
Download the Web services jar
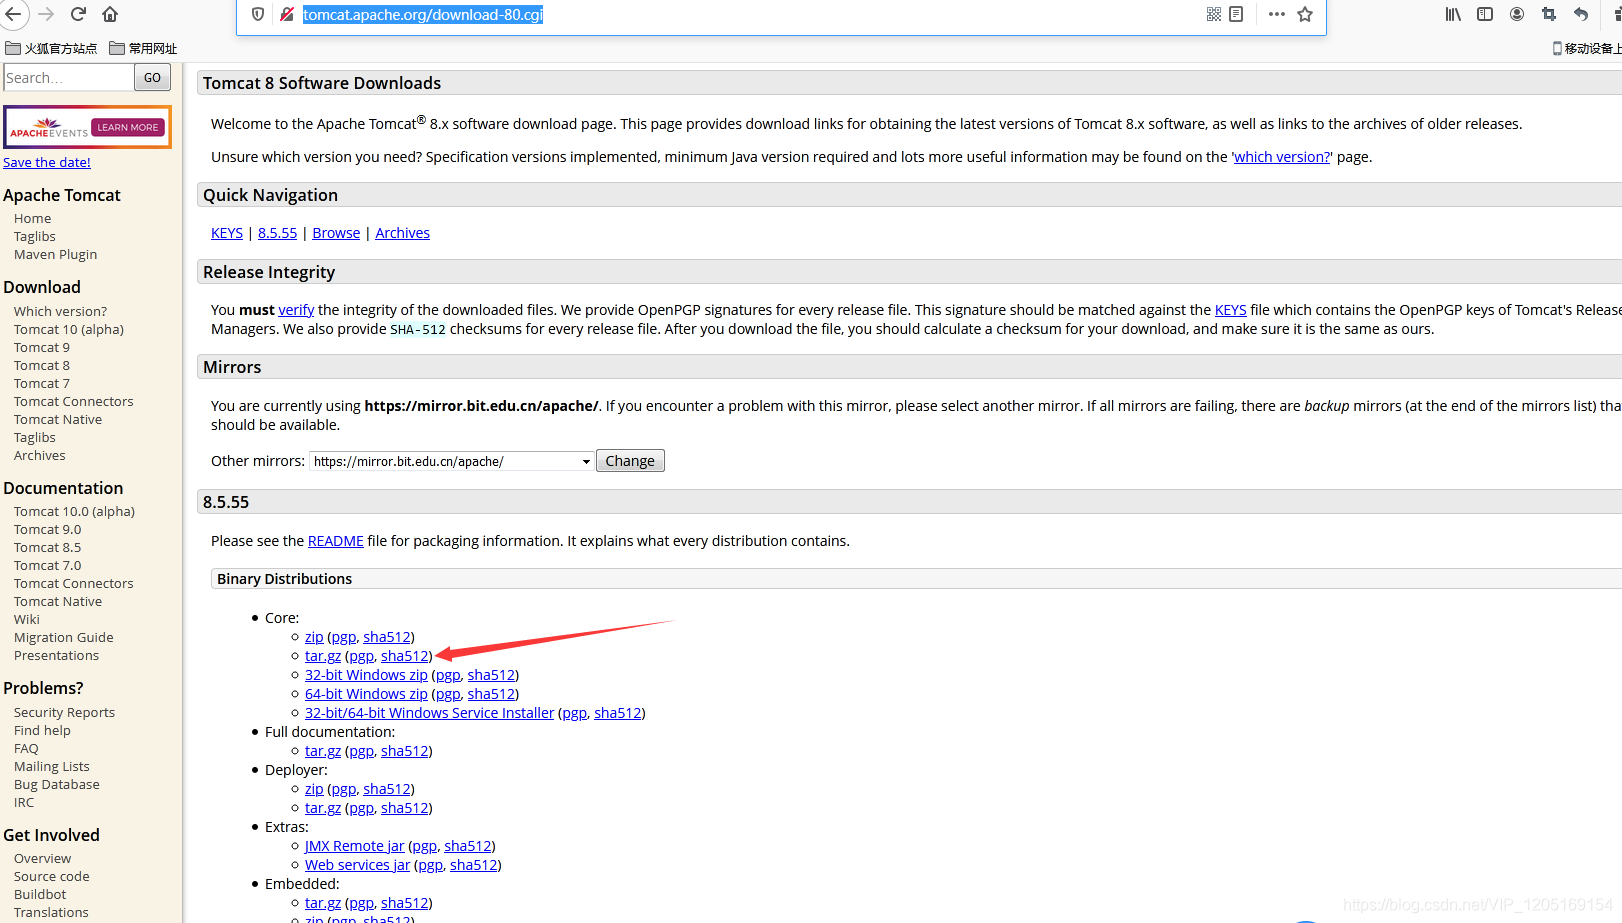(357, 865)
